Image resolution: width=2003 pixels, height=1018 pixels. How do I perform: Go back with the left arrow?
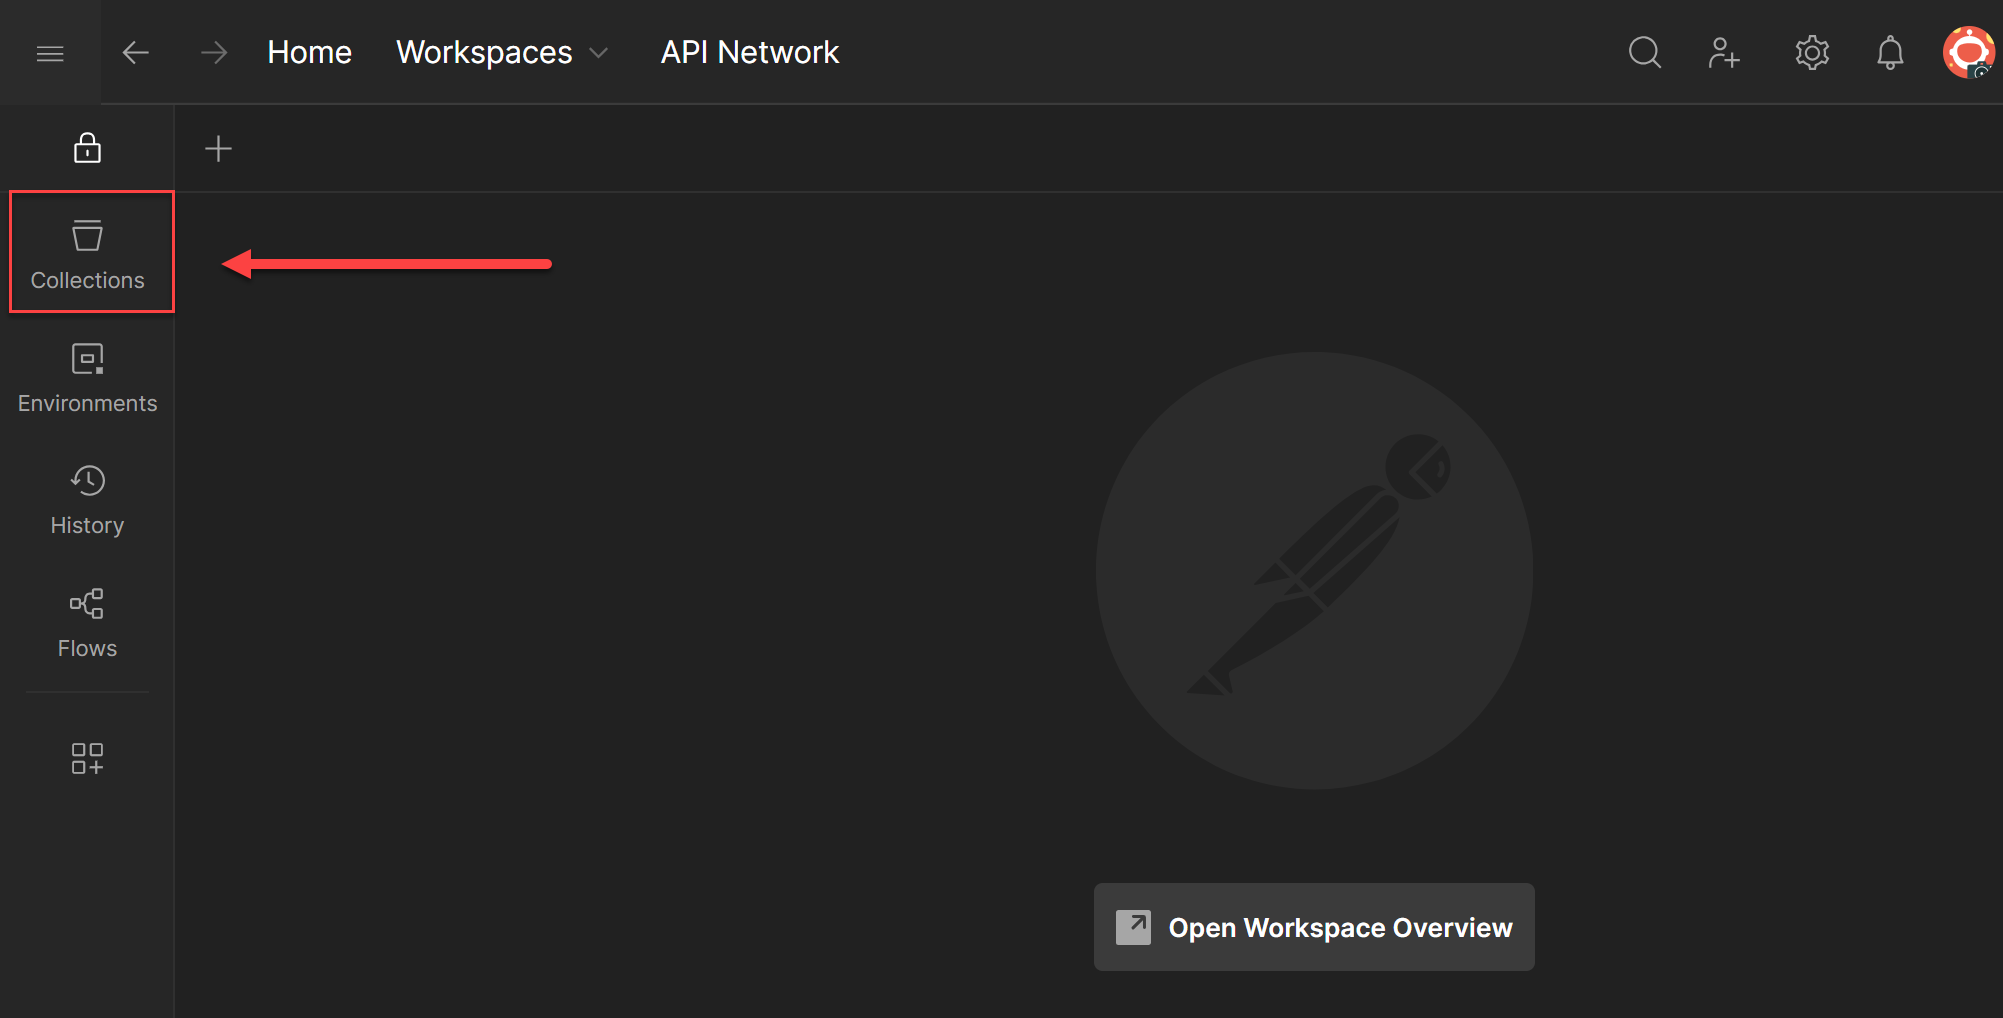coord(135,52)
